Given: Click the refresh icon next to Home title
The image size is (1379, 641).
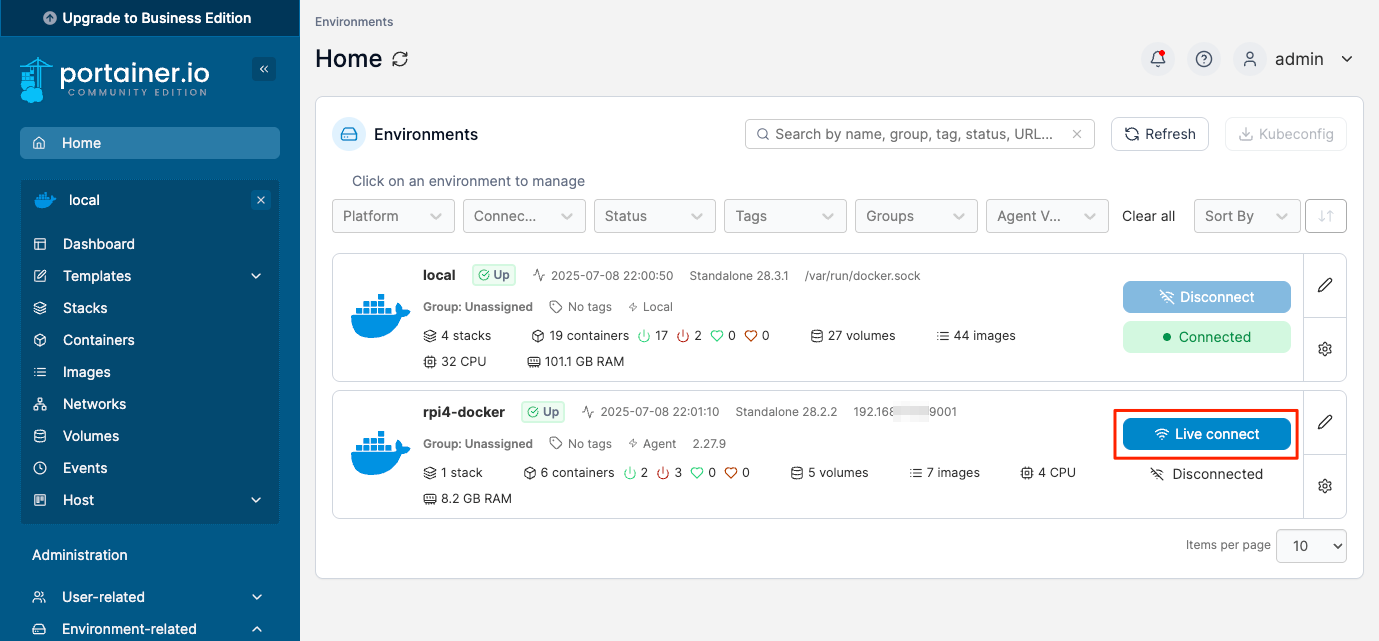Looking at the screenshot, I should 400,59.
